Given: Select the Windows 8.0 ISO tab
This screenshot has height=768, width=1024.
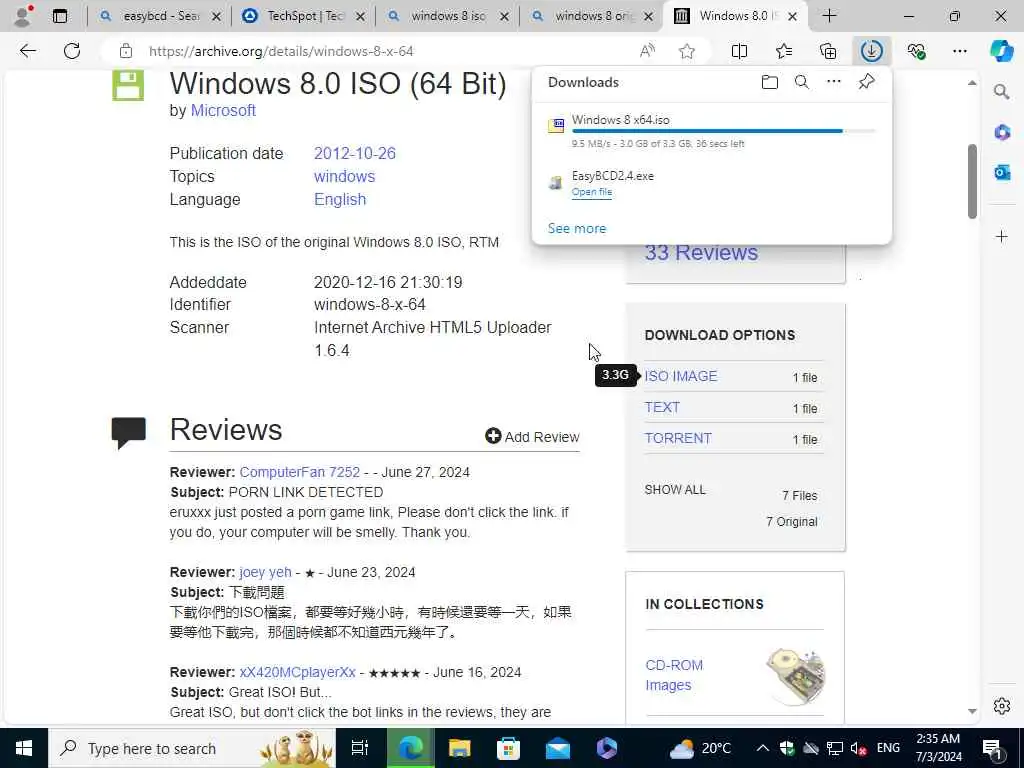Looking at the screenshot, I should coord(735,16).
